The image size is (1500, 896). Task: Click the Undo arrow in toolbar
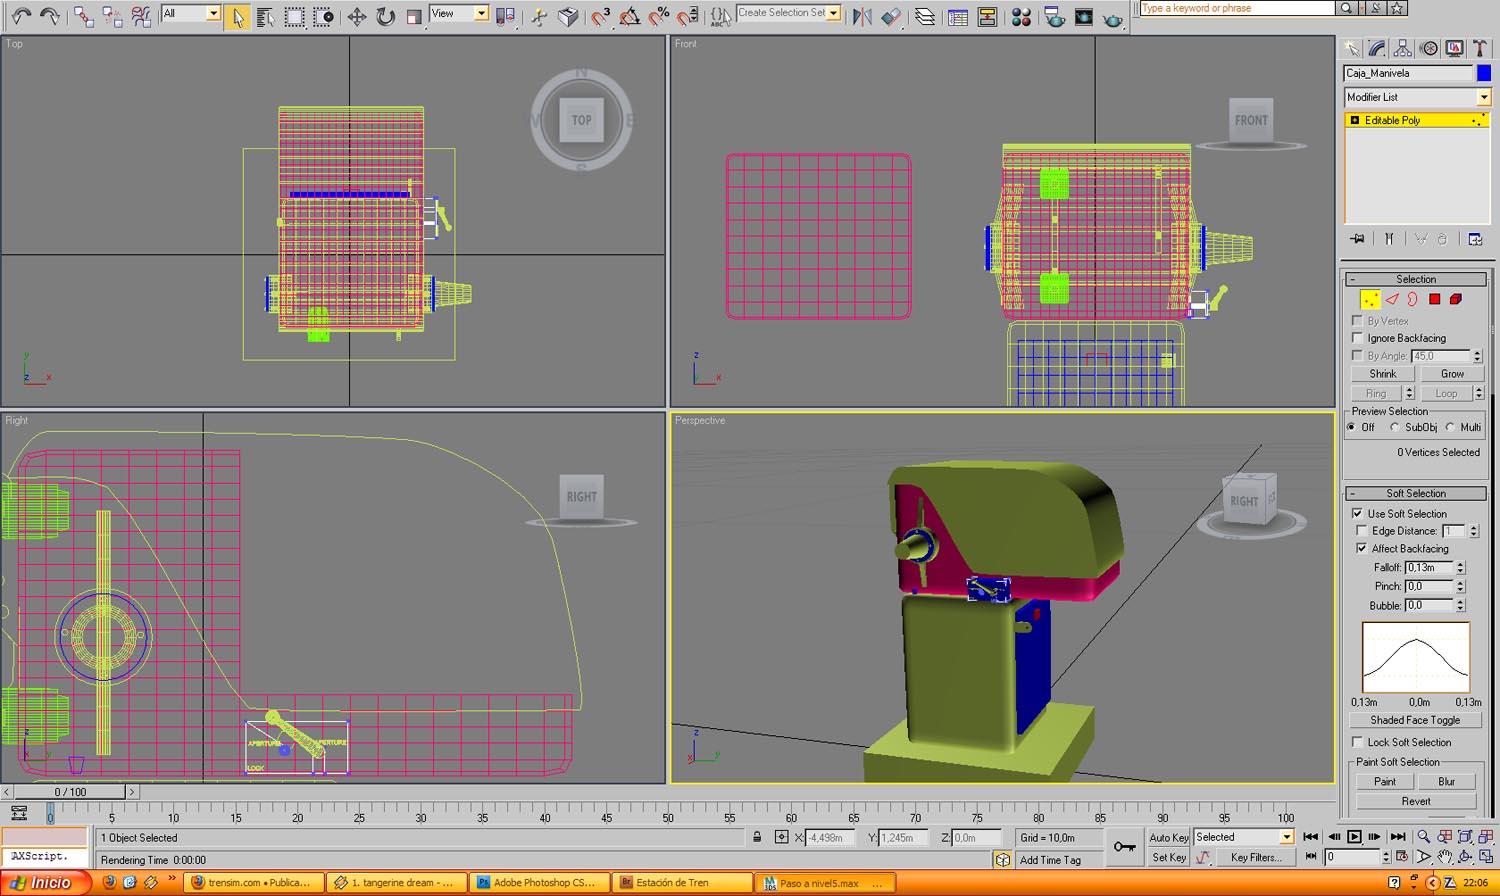pos(21,17)
